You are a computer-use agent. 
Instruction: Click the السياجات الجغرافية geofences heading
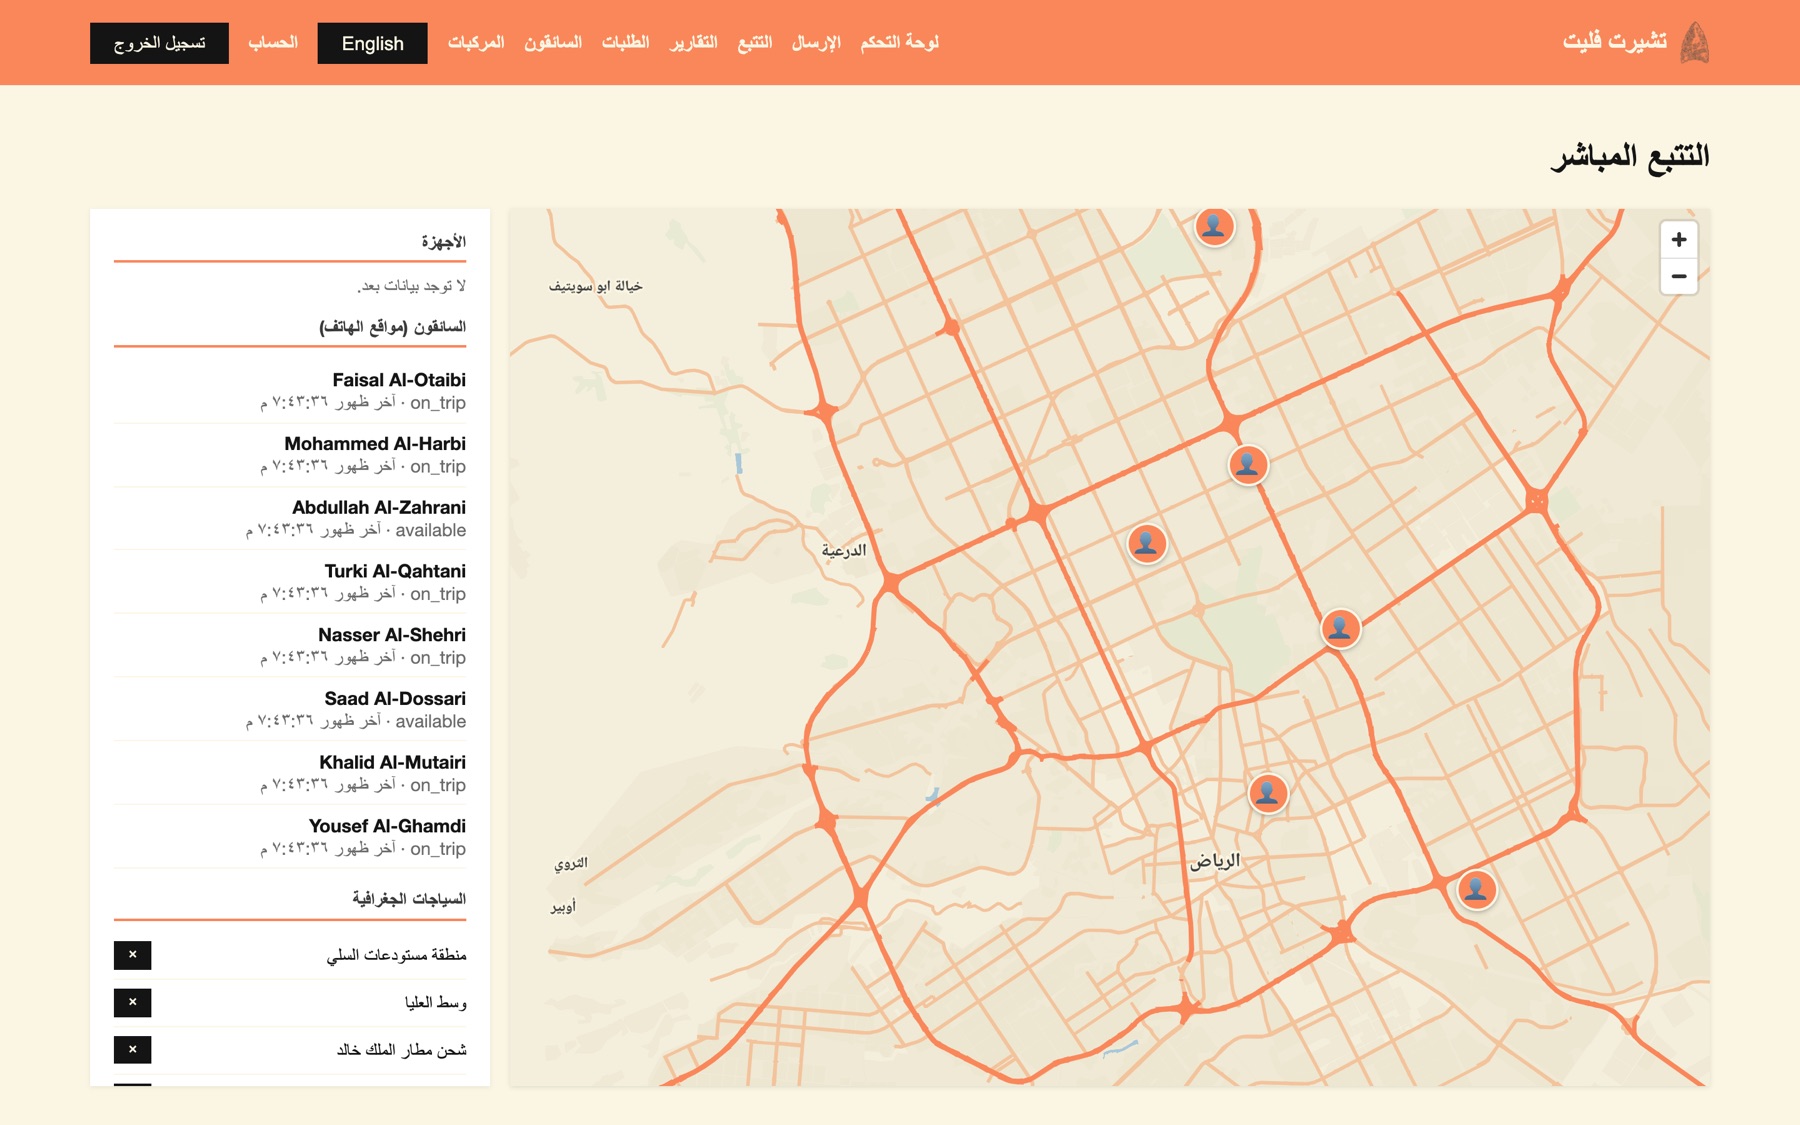coord(409,899)
